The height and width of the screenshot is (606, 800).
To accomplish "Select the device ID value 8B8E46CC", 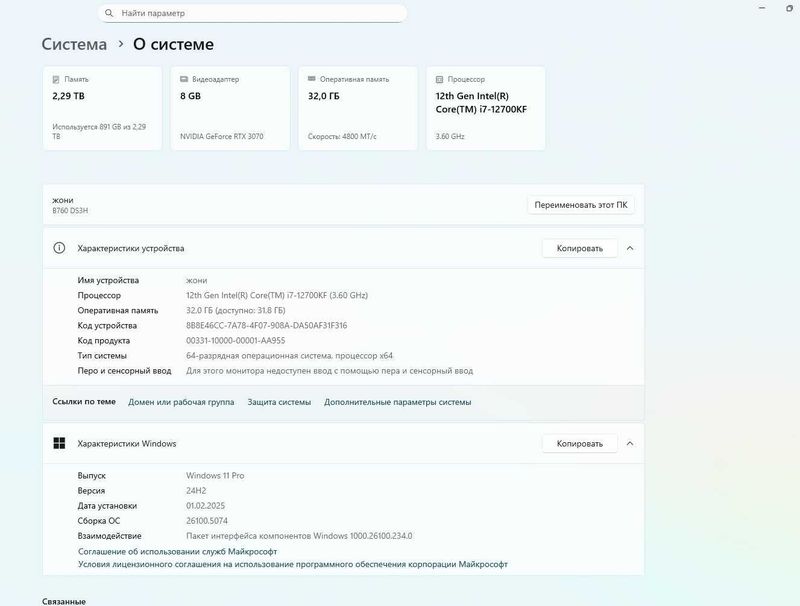I will (x=266, y=325).
